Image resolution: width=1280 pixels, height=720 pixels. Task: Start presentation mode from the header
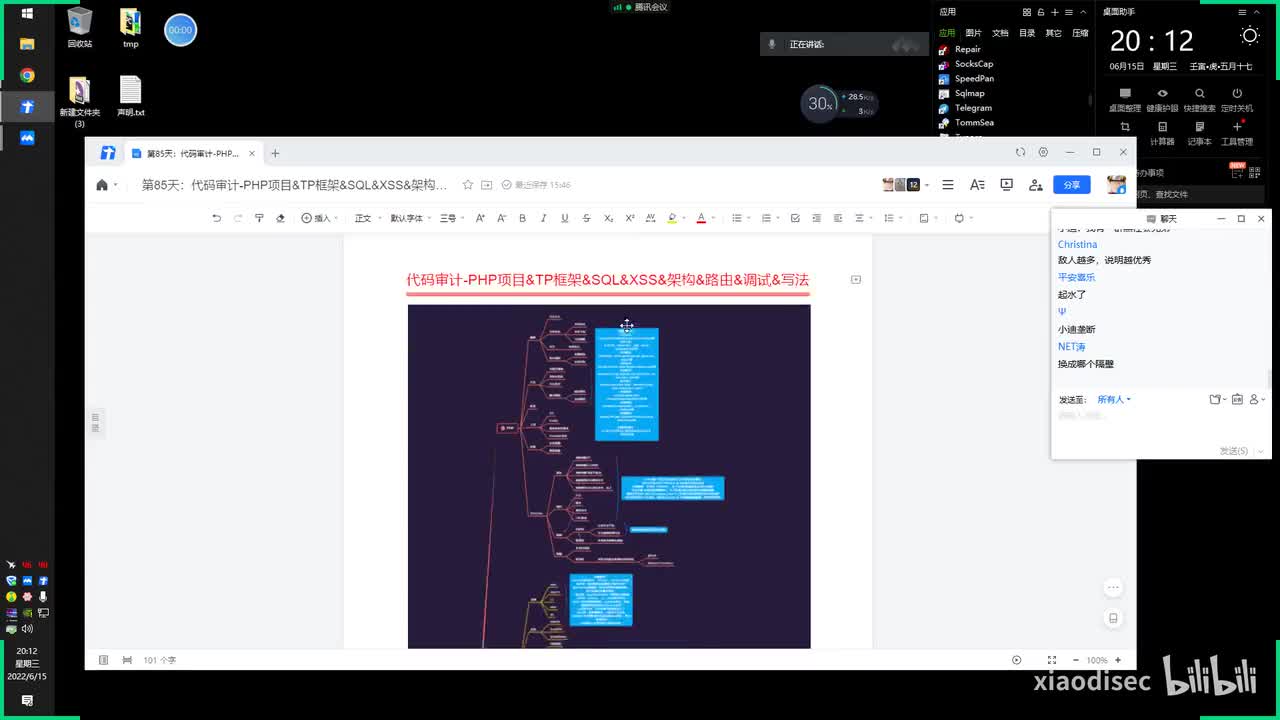pyautogui.click(x=1007, y=185)
